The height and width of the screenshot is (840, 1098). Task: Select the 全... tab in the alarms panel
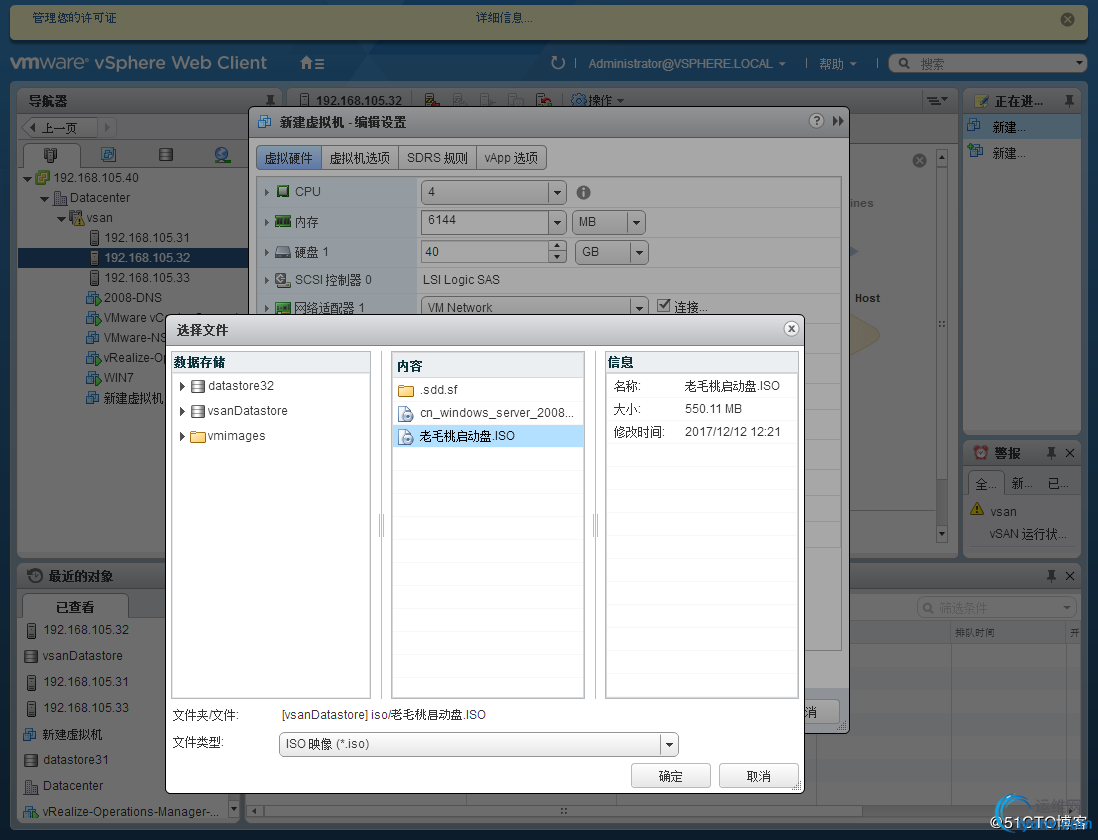(985, 484)
